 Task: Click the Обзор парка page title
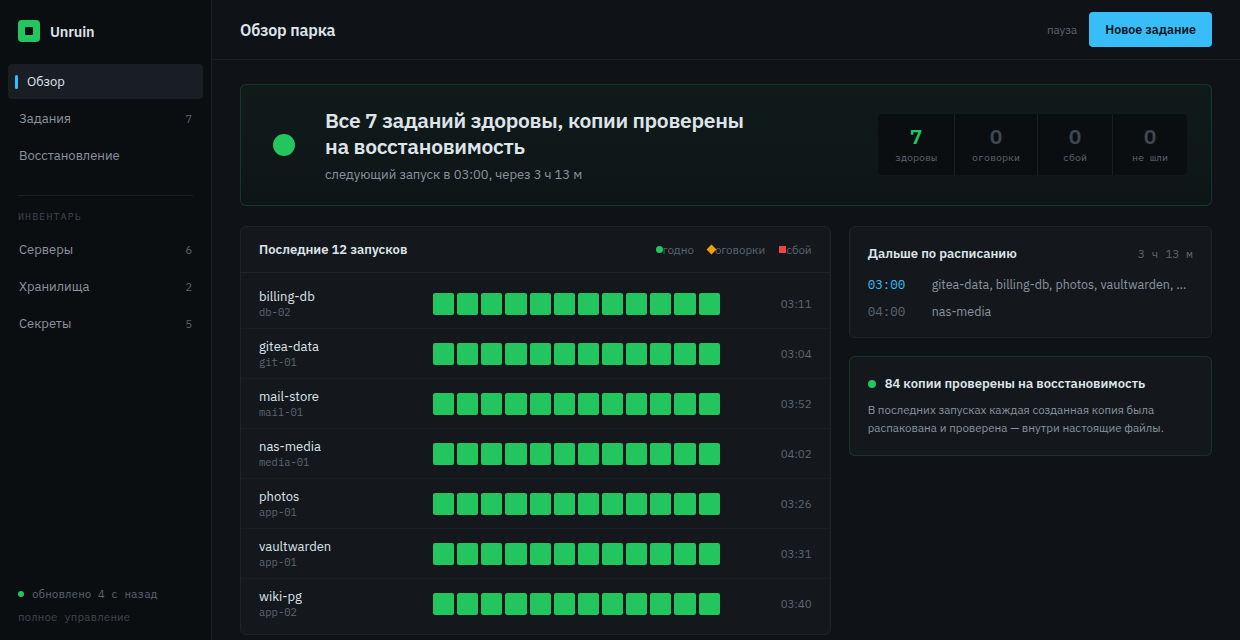pyautogui.click(x=287, y=30)
